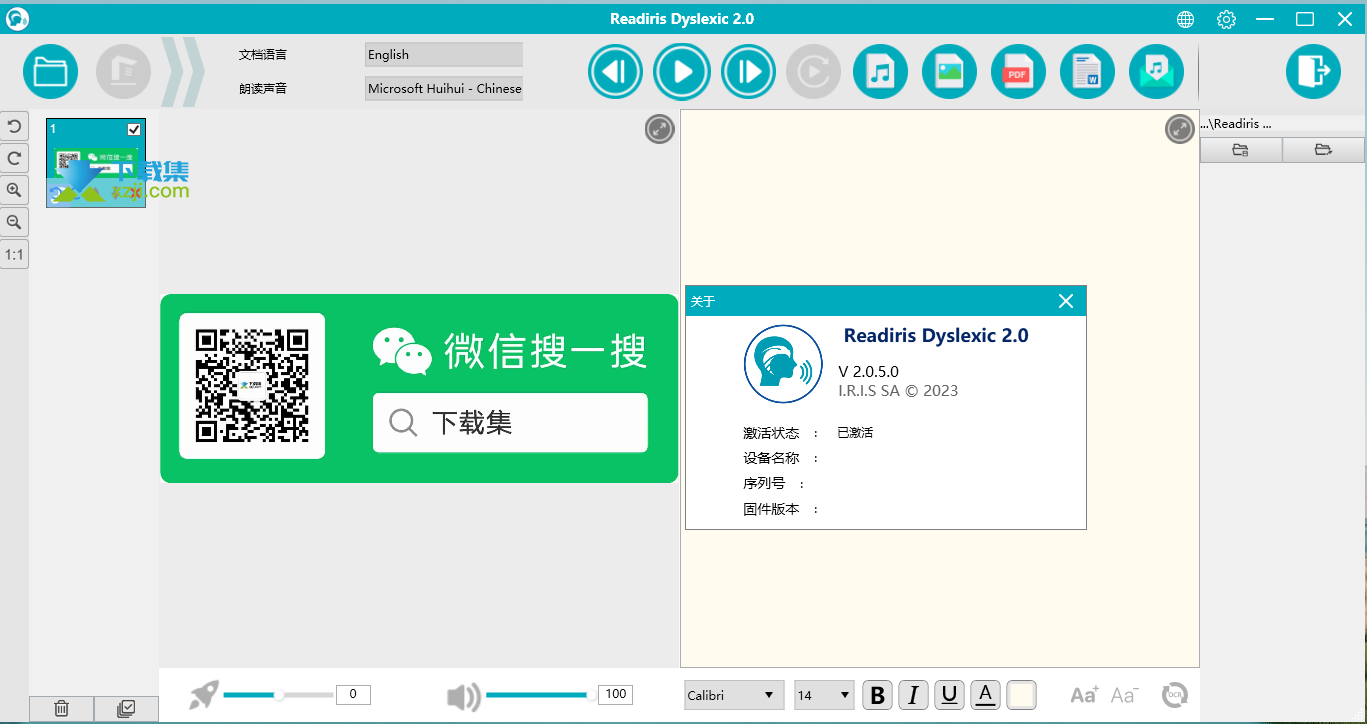Open the font size dropdown showing 14

pos(824,695)
